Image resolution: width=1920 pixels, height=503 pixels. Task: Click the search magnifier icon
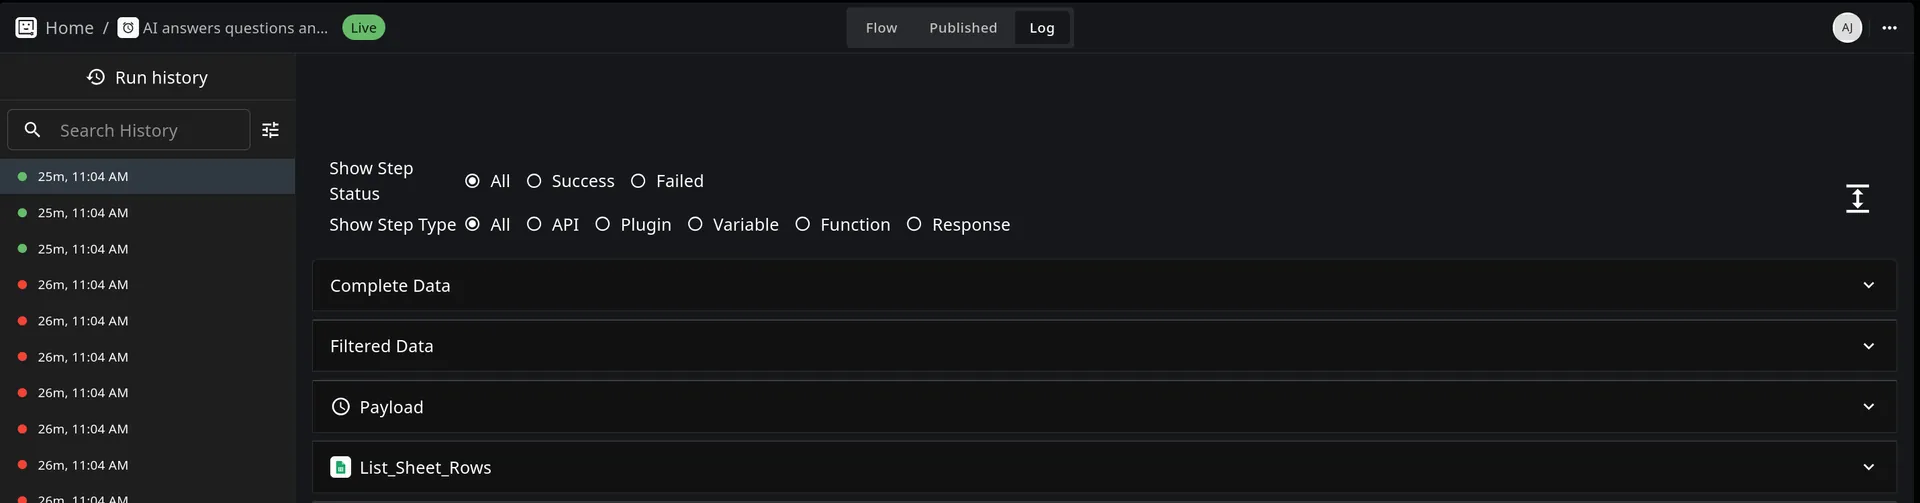(33, 130)
